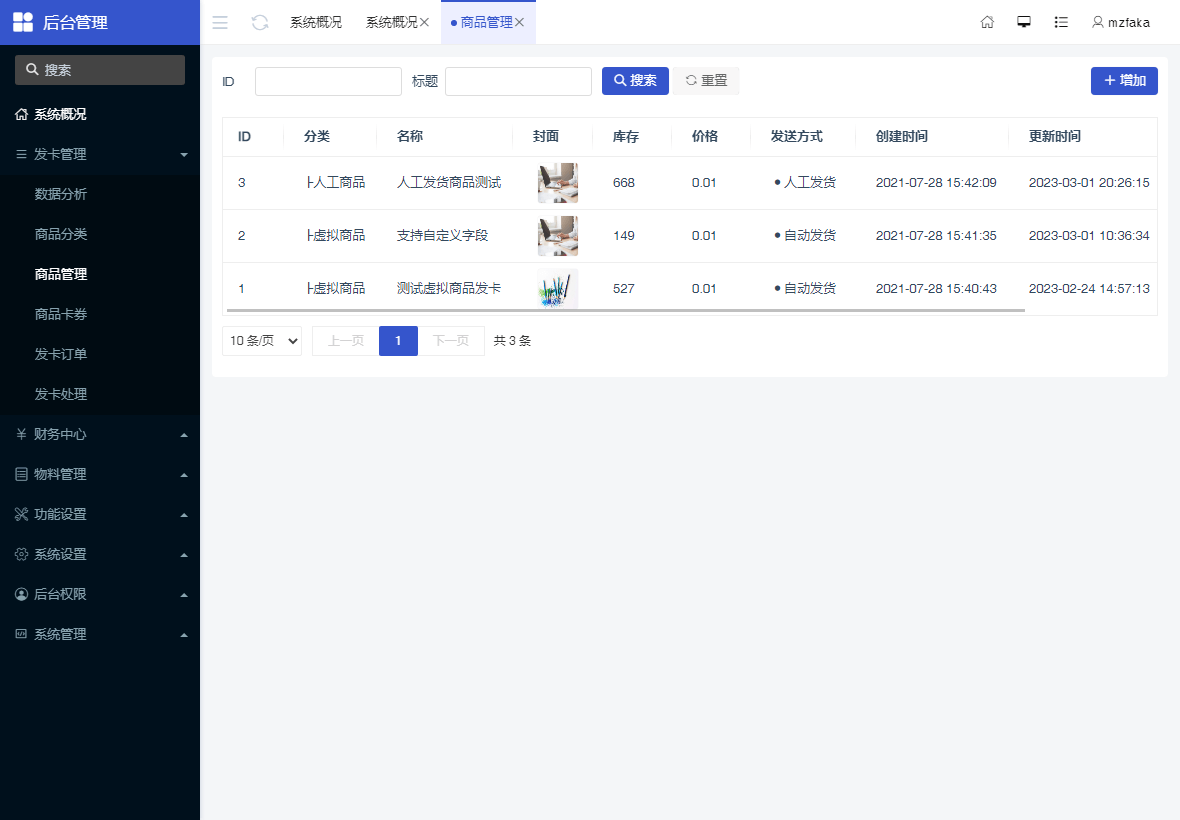Image resolution: width=1180 pixels, height=820 pixels.
Task: Click product name 测试虚拟商品发卡
Action: (x=449, y=288)
